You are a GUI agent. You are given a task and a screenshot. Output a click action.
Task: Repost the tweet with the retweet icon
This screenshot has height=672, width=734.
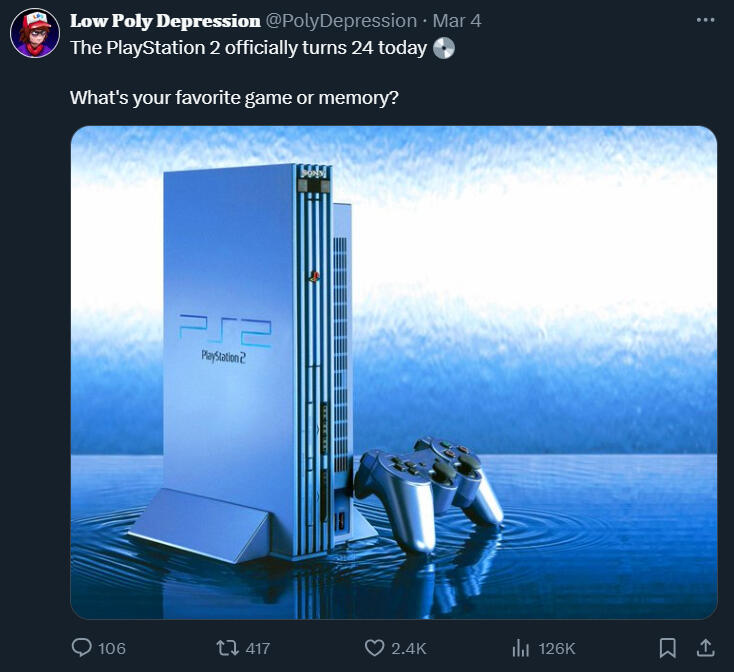point(228,648)
